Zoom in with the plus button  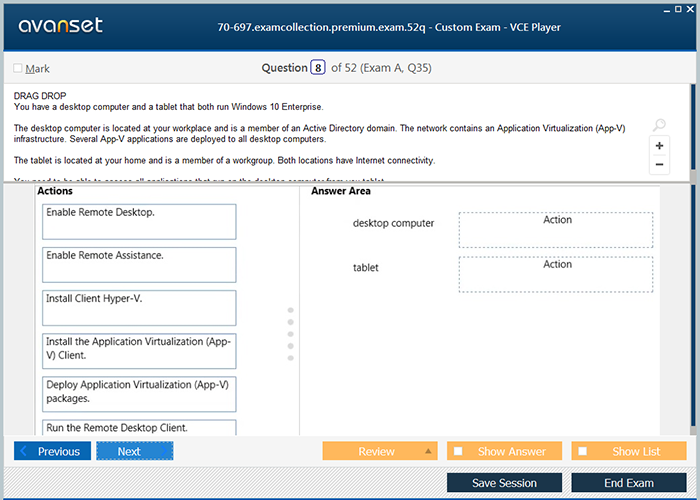(659, 146)
